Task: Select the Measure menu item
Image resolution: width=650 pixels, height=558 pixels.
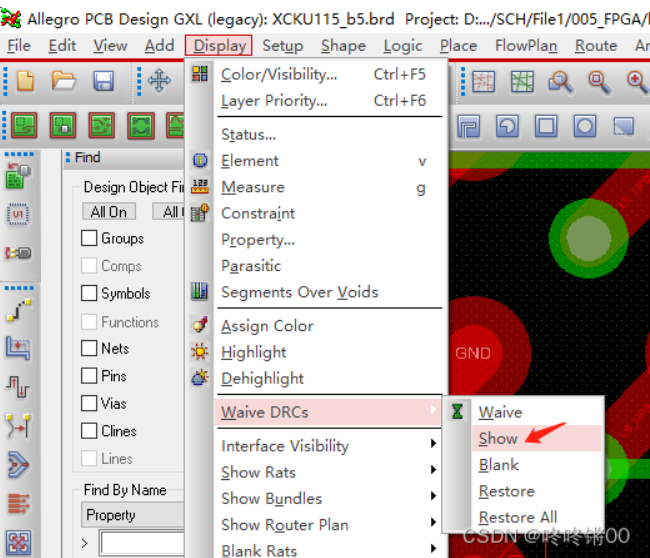Action: pos(330,187)
